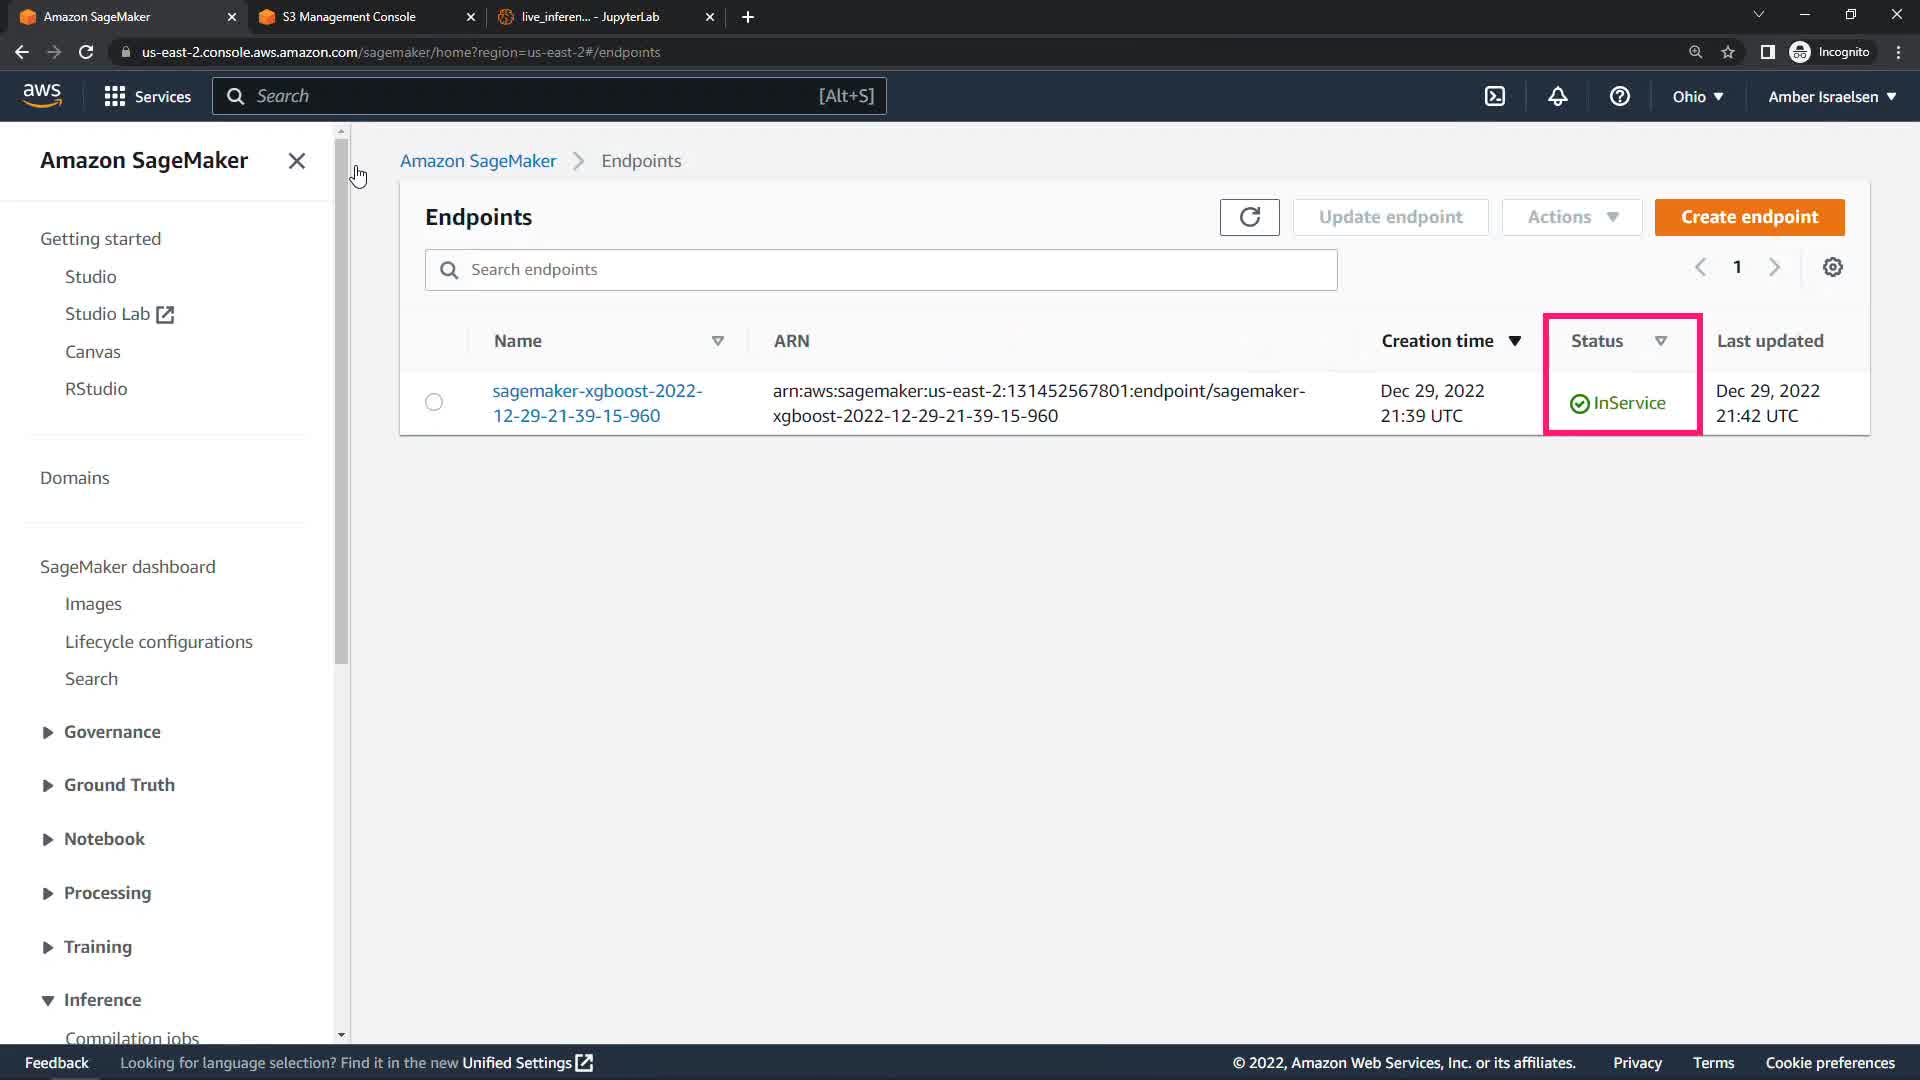Screen dimensions: 1920x1080
Task: Click the AWS logo home icon
Action: 42,96
